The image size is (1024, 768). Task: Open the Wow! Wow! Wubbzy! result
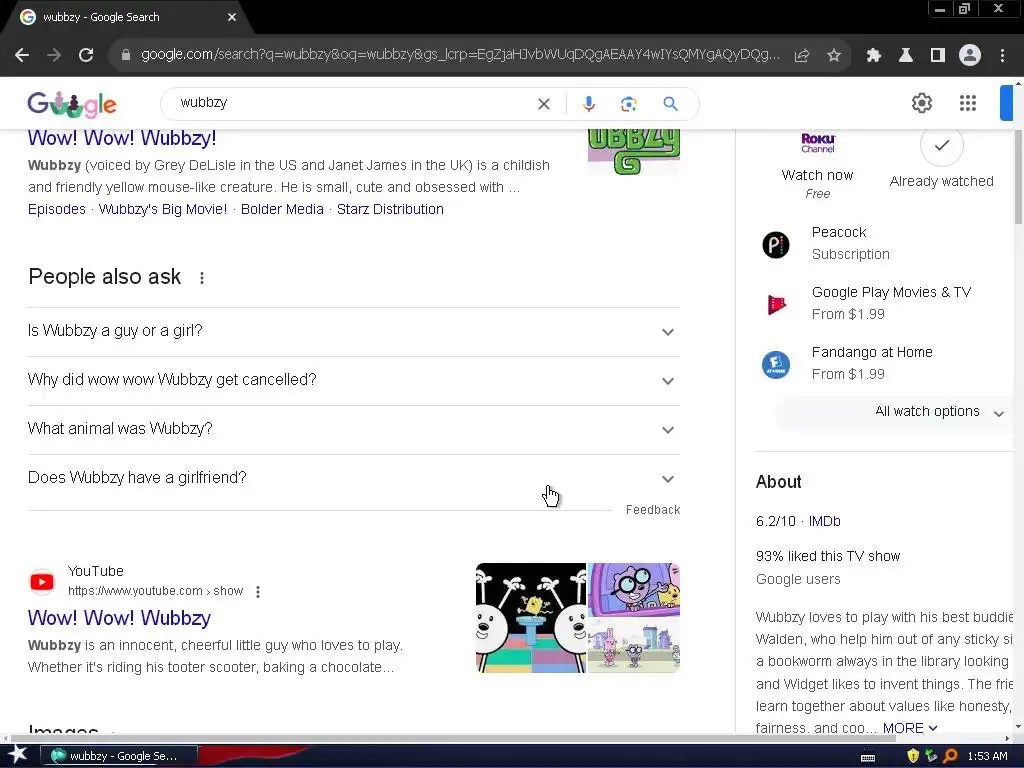pos(121,138)
